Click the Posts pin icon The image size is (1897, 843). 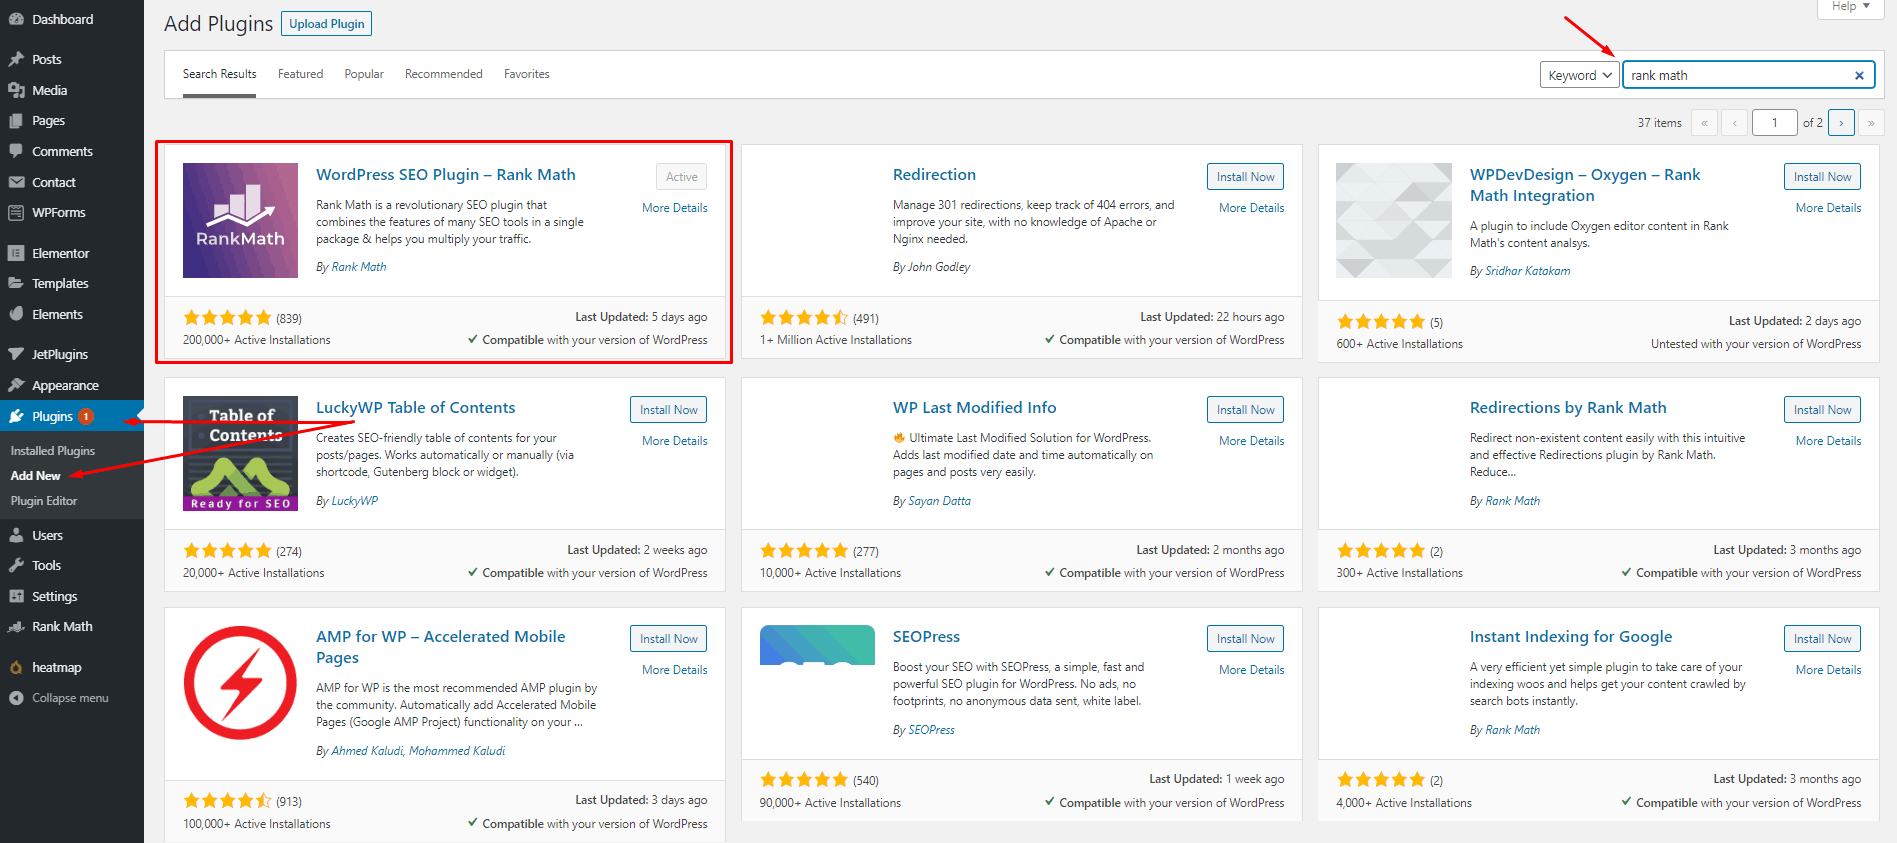16,59
